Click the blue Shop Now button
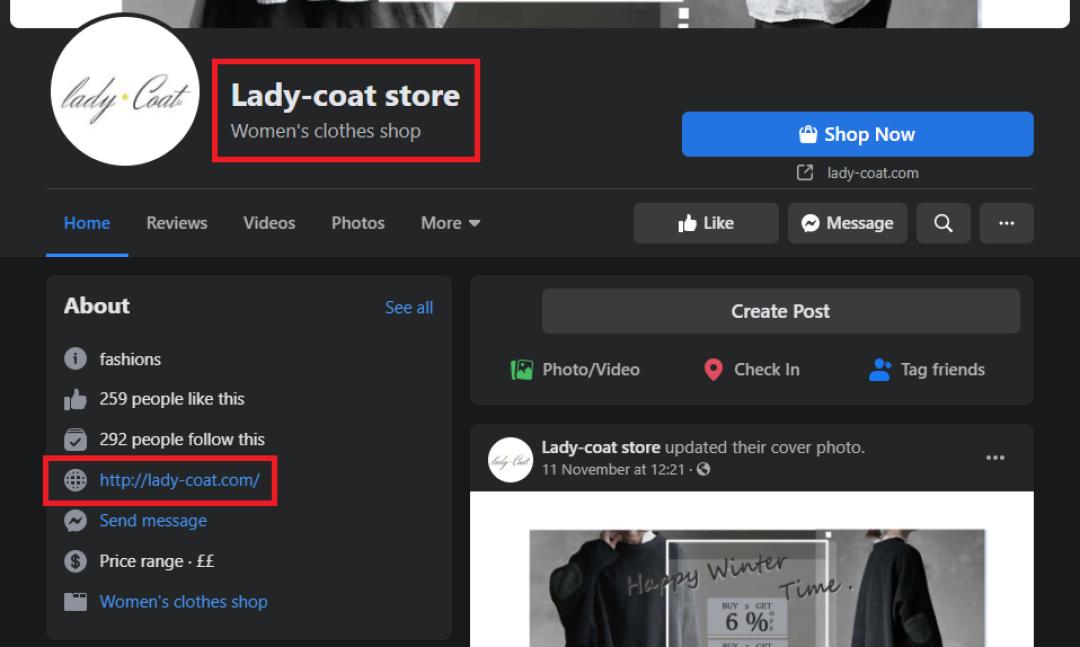 (857, 134)
